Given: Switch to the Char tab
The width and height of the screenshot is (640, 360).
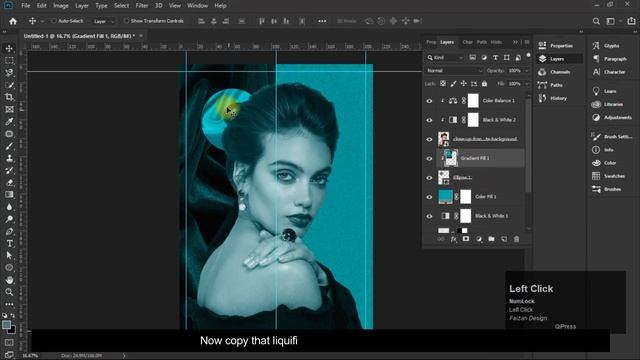Looking at the screenshot, I should point(467,42).
